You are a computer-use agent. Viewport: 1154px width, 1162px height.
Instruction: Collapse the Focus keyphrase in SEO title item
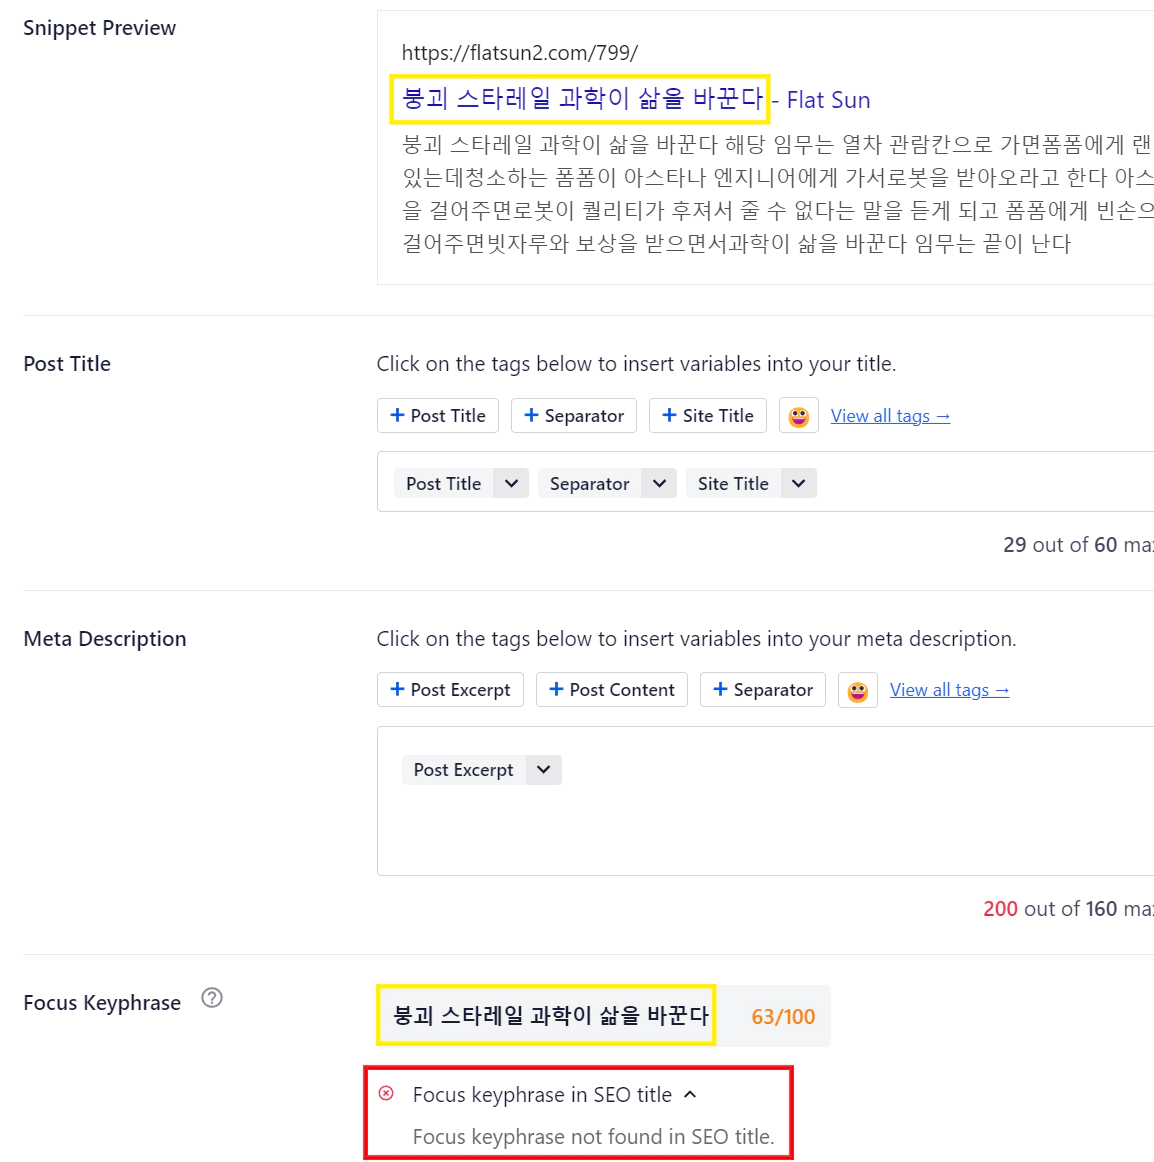690,1095
